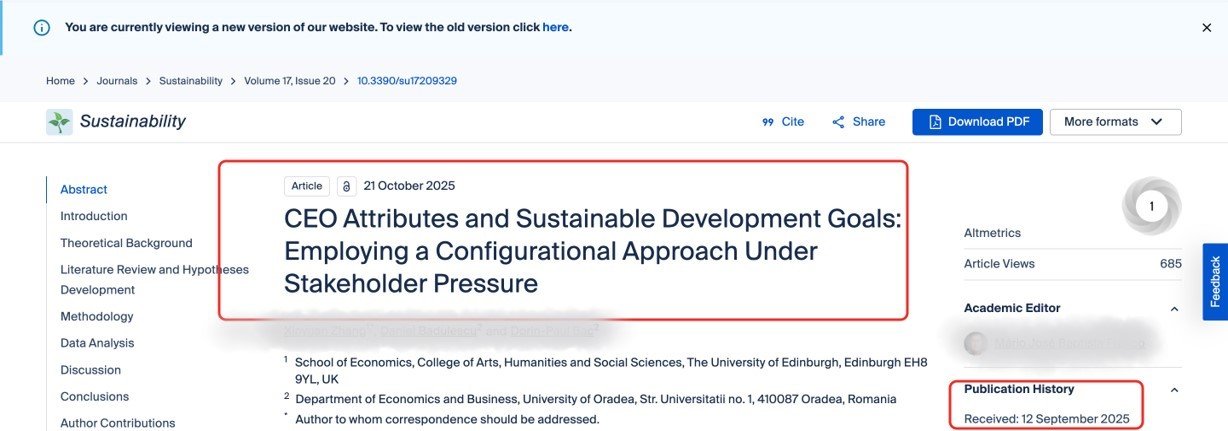Open the Feedback side tab
This screenshot has height=431, width=1228.
(1215, 281)
